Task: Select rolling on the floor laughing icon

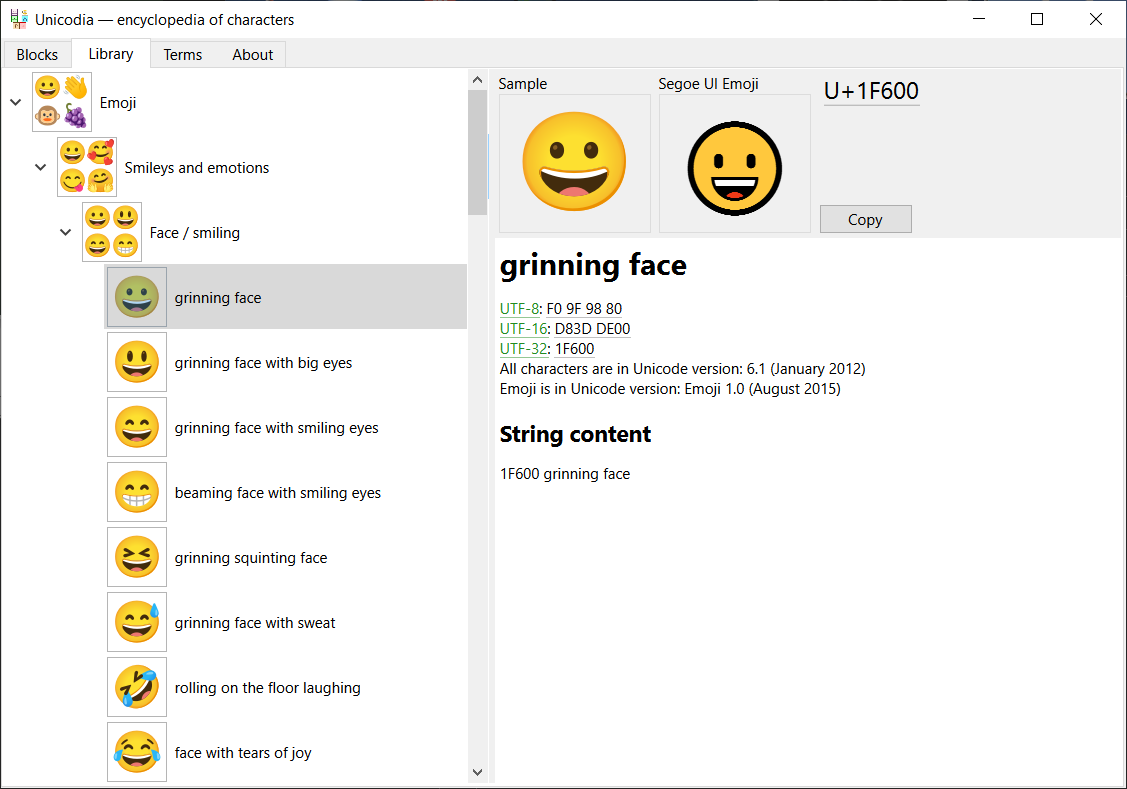Action: tap(137, 688)
